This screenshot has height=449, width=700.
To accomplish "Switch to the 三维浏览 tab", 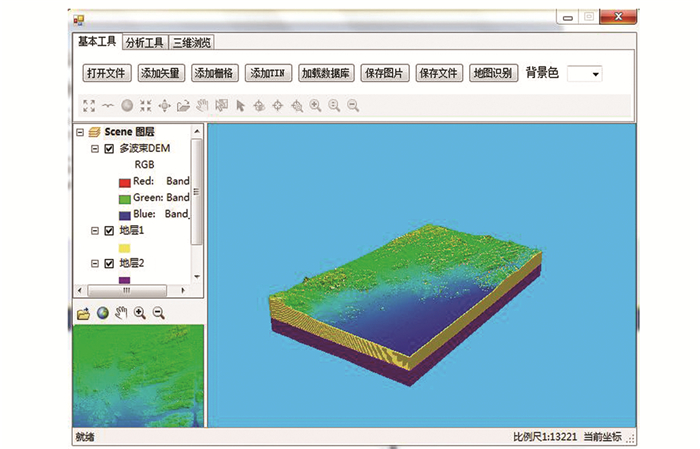I will tap(191, 42).
